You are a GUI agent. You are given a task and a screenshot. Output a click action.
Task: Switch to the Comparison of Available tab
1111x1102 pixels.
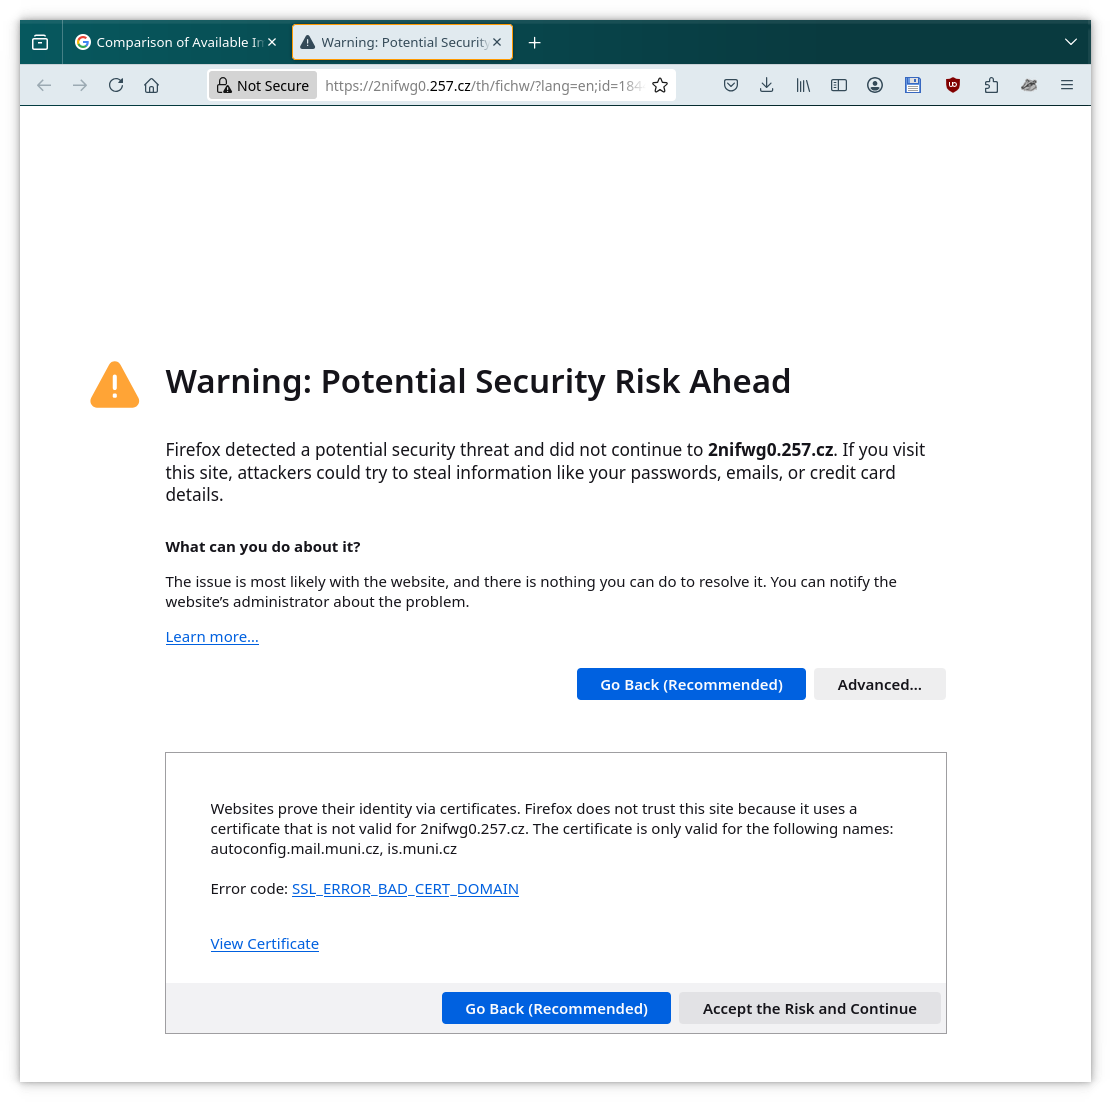[x=176, y=43]
